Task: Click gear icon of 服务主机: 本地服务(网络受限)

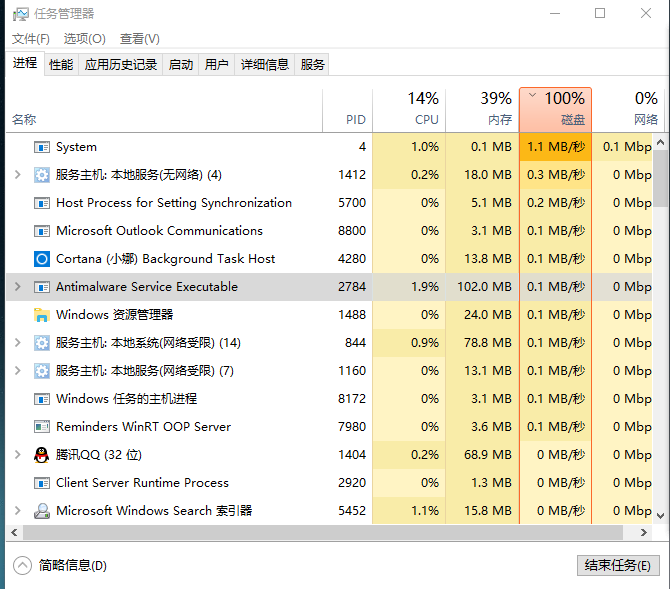Action: coord(41,371)
